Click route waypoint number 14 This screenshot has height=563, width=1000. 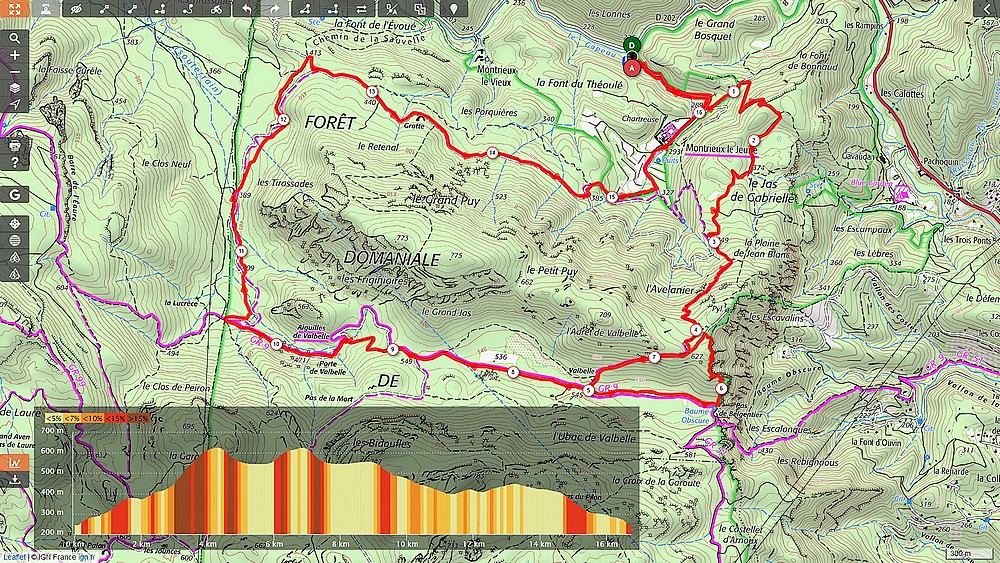point(492,152)
